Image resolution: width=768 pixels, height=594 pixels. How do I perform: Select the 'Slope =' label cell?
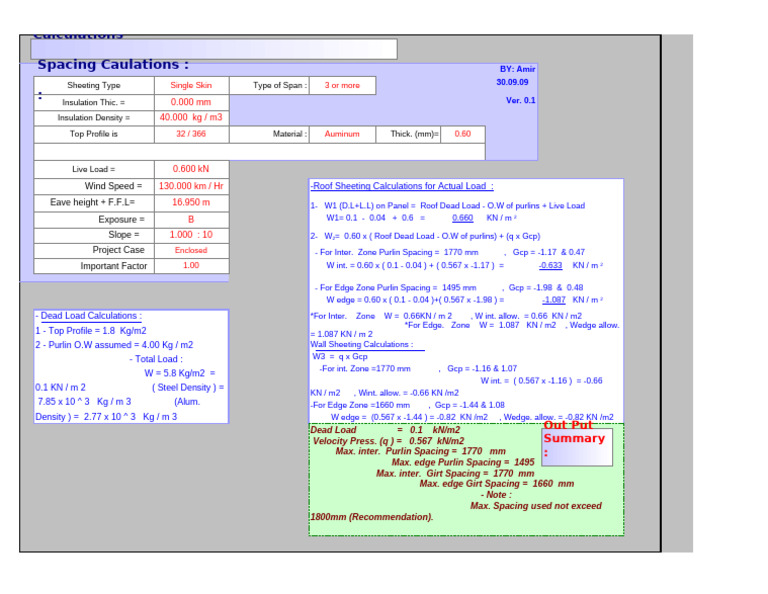click(94, 235)
